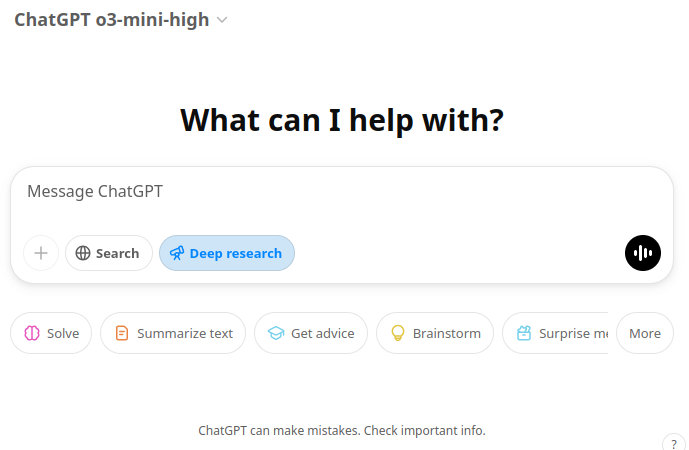Pick the Get advice suggestion

[x=311, y=333]
